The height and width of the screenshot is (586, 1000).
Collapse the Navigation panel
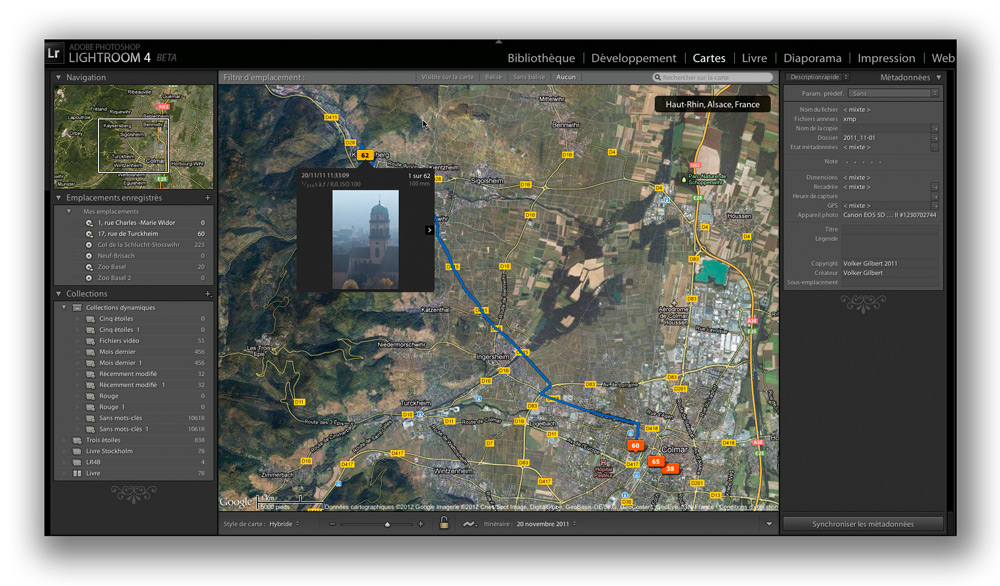(x=59, y=77)
